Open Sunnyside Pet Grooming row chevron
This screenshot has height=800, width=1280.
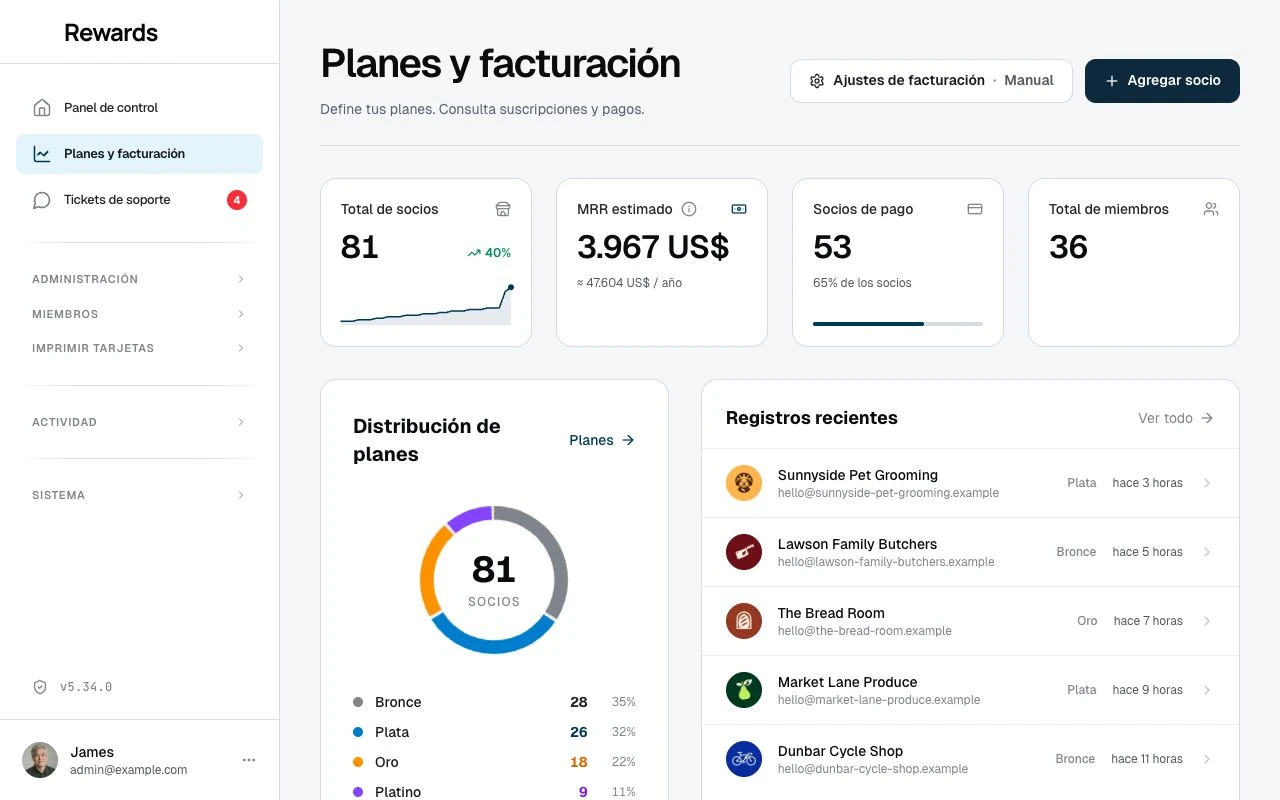tap(1207, 483)
